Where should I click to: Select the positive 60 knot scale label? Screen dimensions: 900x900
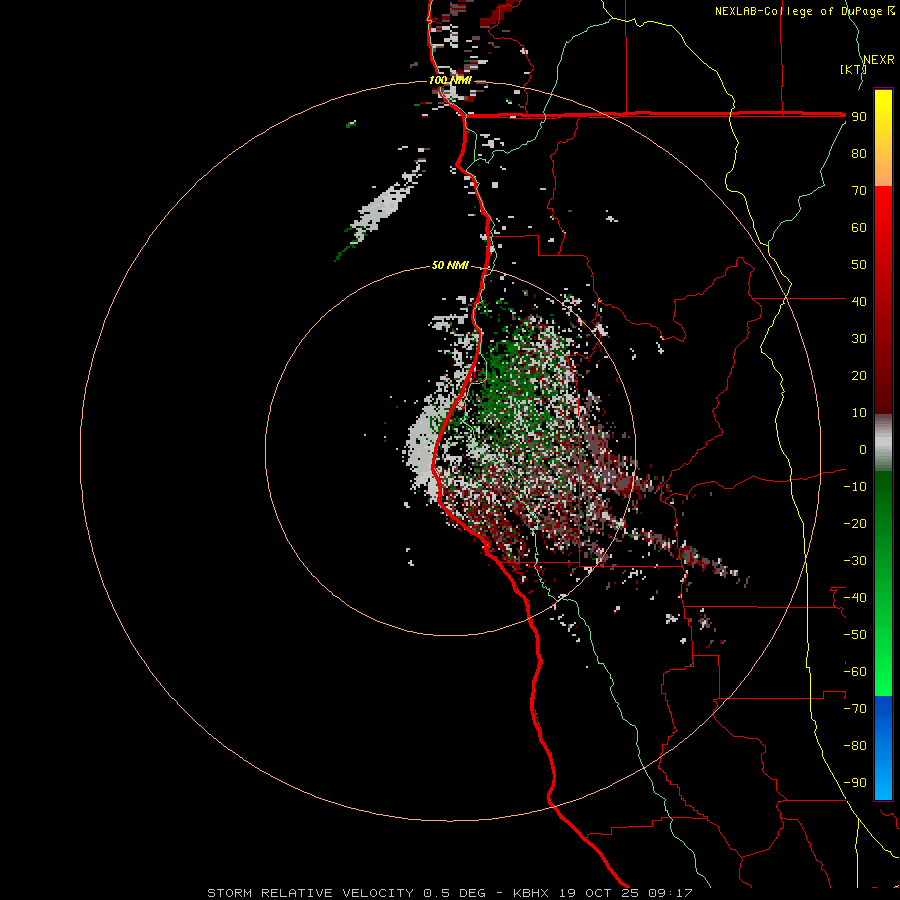pyautogui.click(x=859, y=228)
